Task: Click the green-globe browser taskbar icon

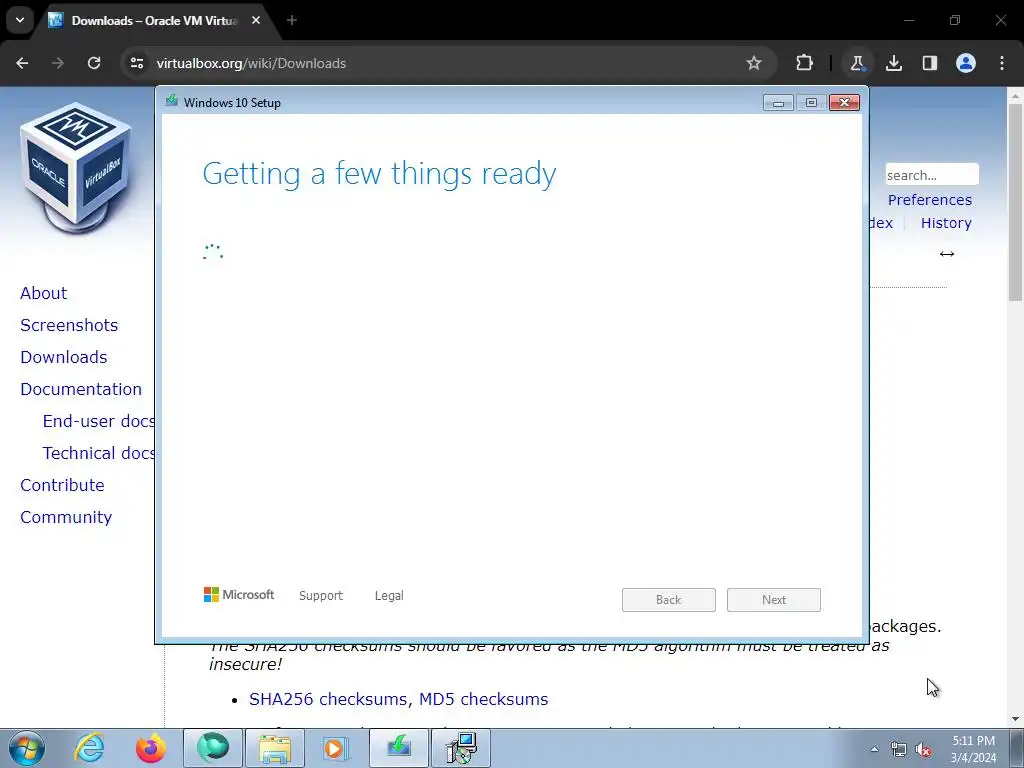Action: (x=213, y=748)
